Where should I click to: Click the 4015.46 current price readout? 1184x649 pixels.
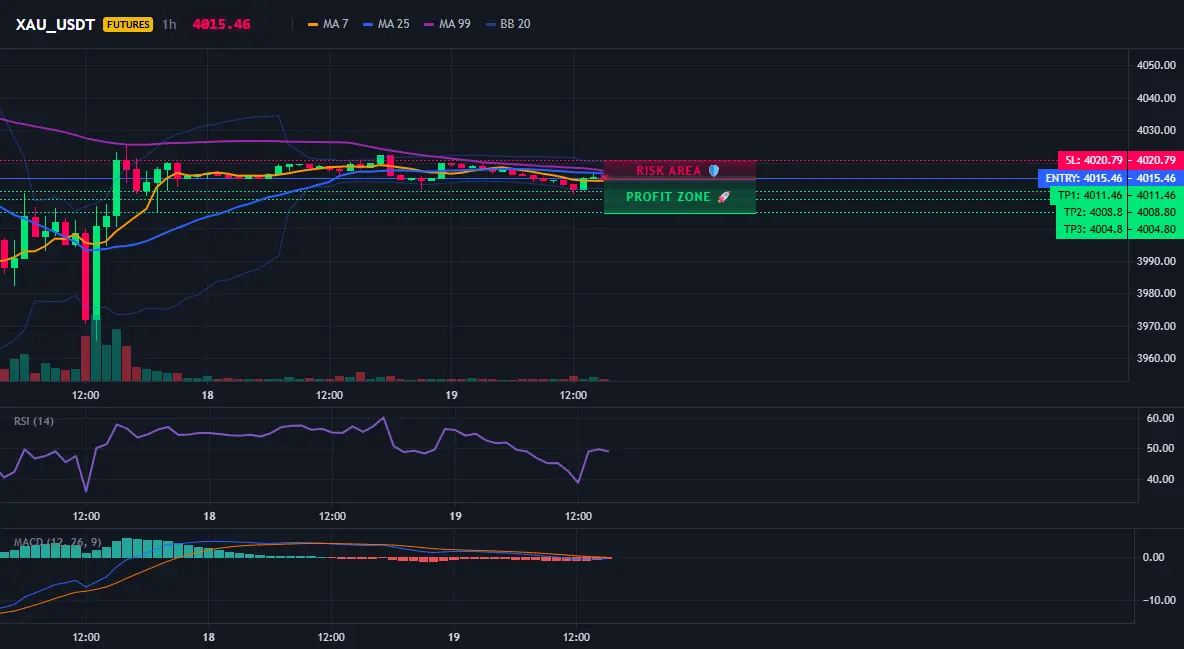tap(221, 24)
